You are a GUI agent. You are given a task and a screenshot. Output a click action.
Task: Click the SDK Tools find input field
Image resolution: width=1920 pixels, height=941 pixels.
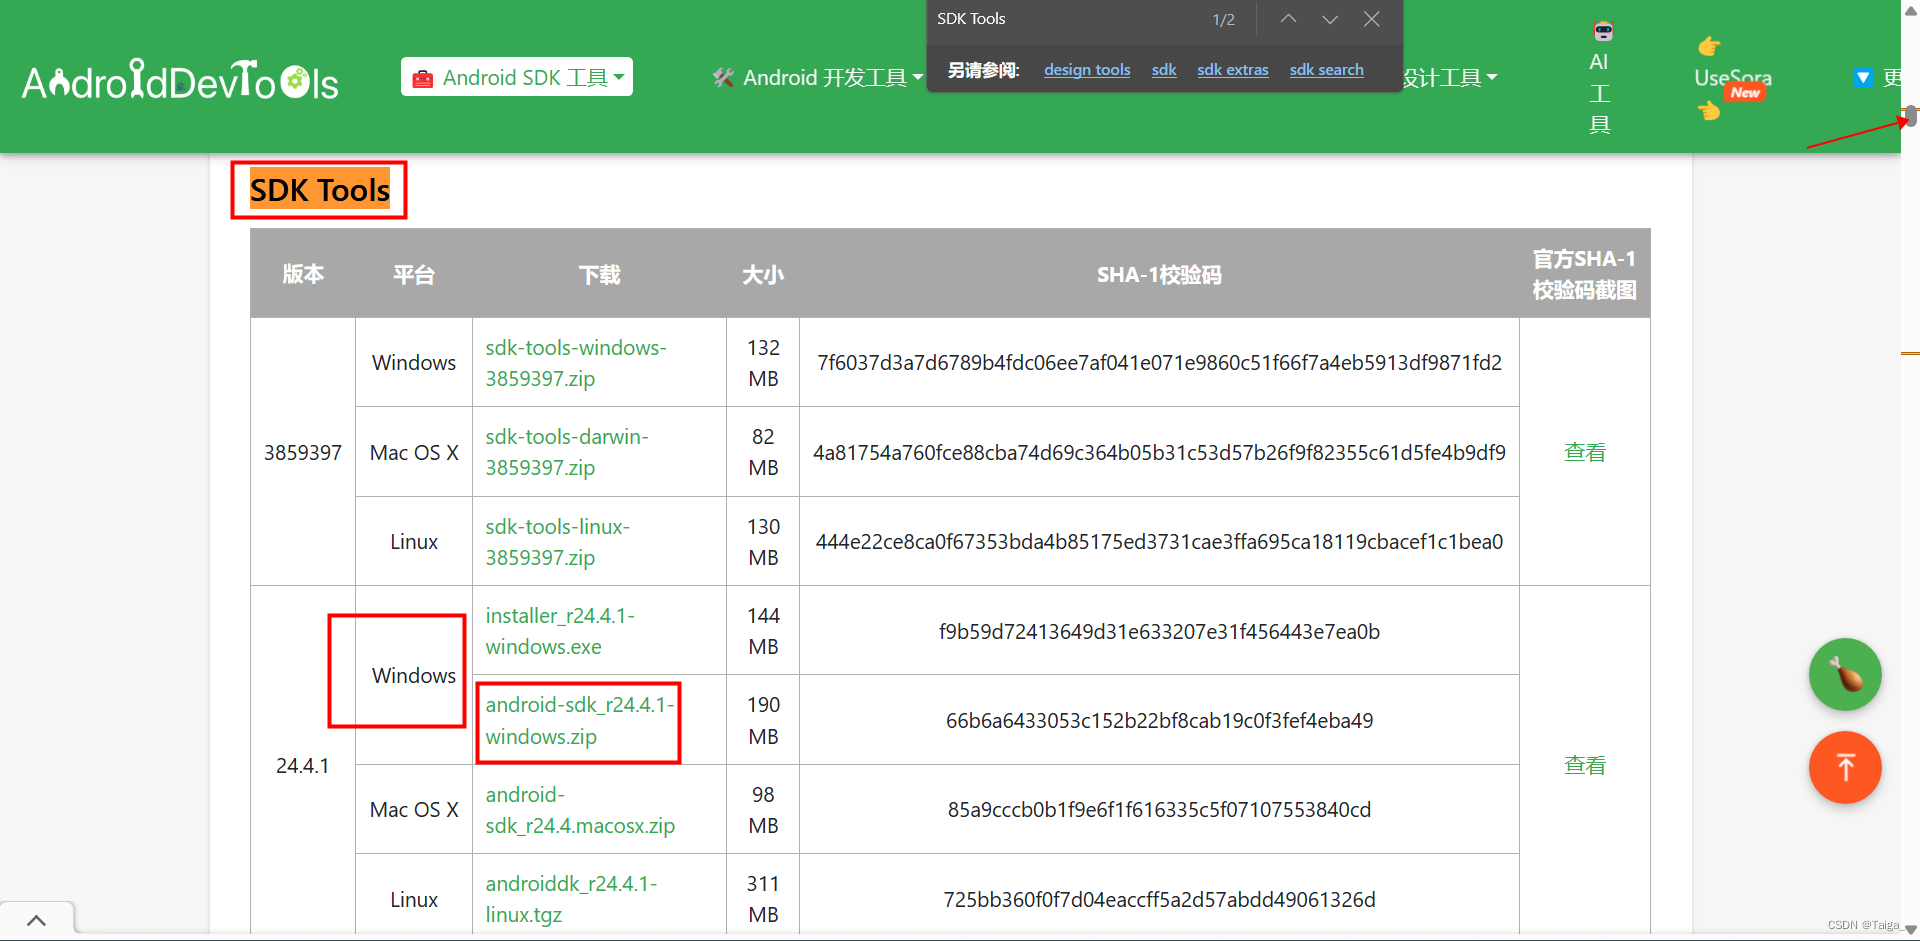point(1065,19)
